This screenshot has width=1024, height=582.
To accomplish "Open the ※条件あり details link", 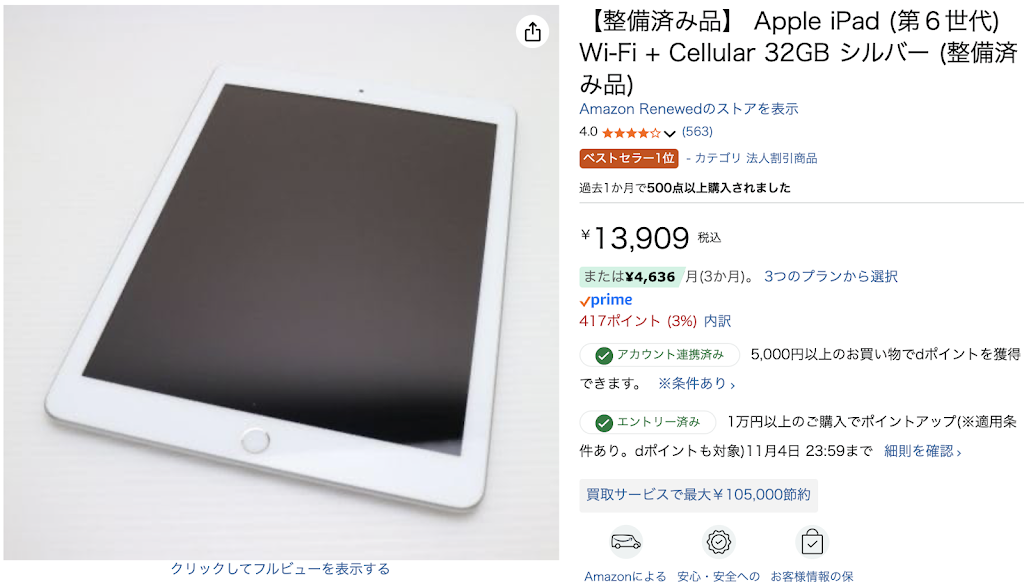I will pyautogui.click(x=696, y=383).
